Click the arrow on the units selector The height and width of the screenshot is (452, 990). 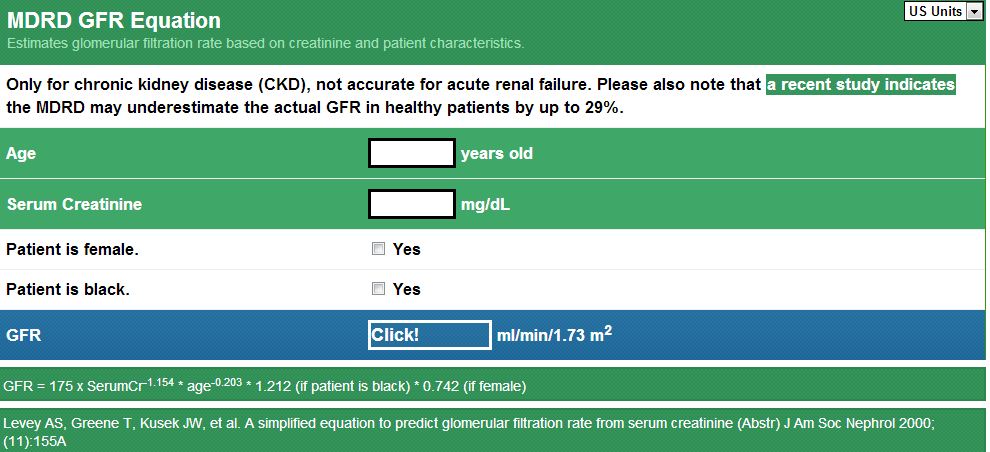tap(975, 11)
